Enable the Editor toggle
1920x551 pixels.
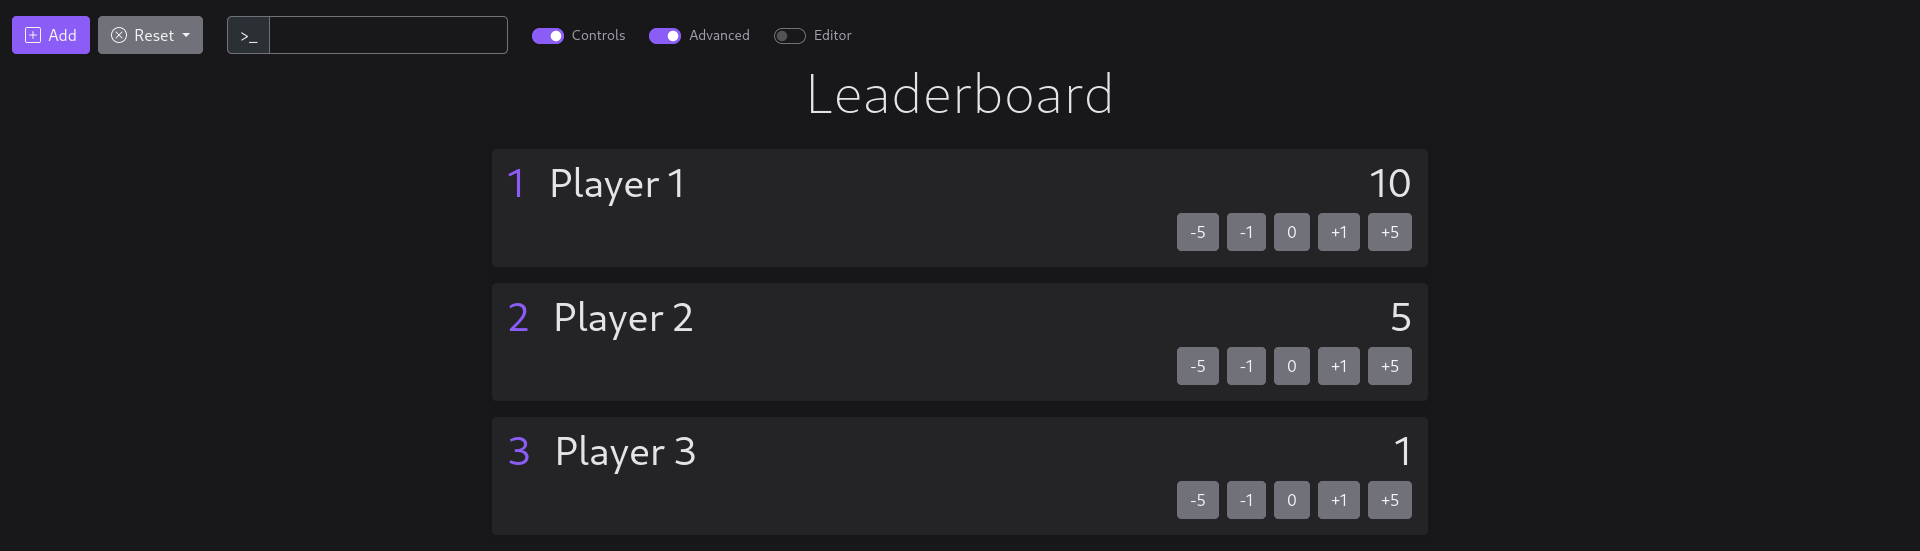(x=790, y=36)
